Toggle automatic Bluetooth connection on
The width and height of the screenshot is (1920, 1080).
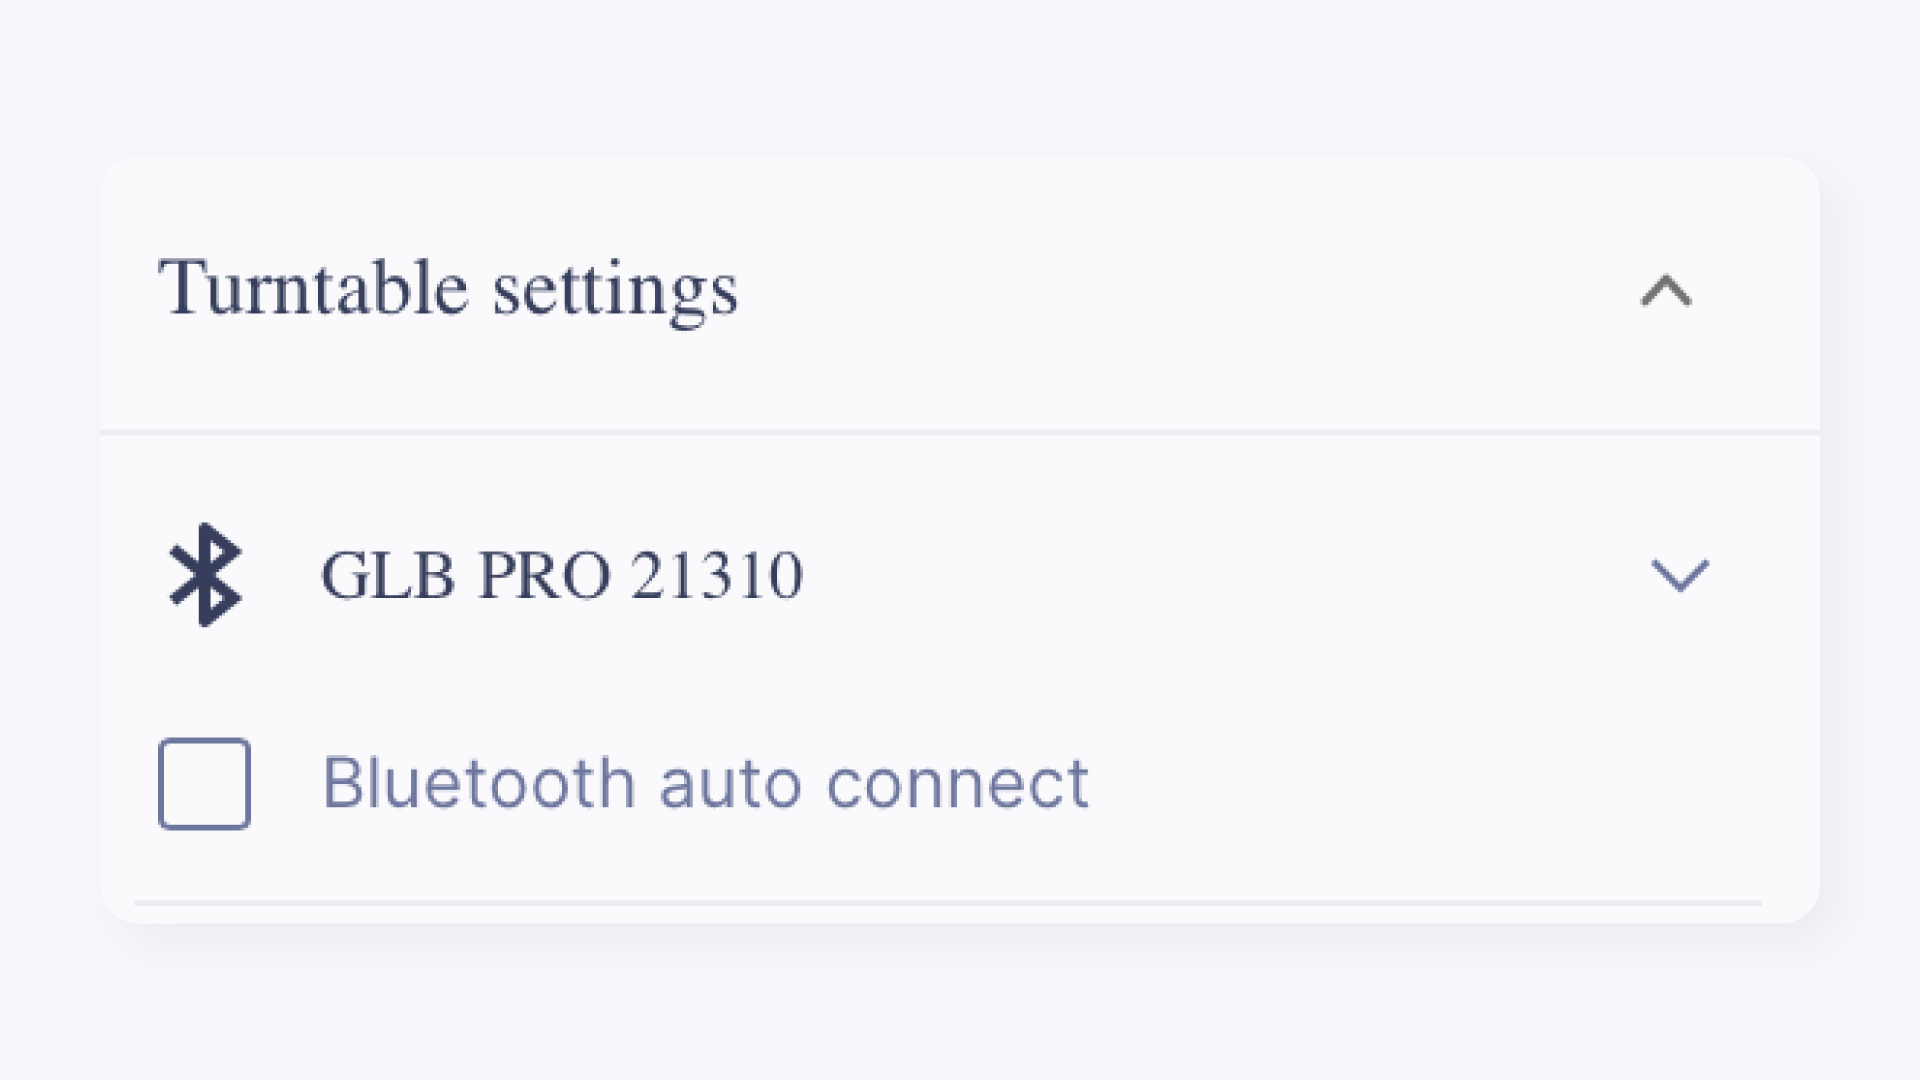(x=205, y=784)
